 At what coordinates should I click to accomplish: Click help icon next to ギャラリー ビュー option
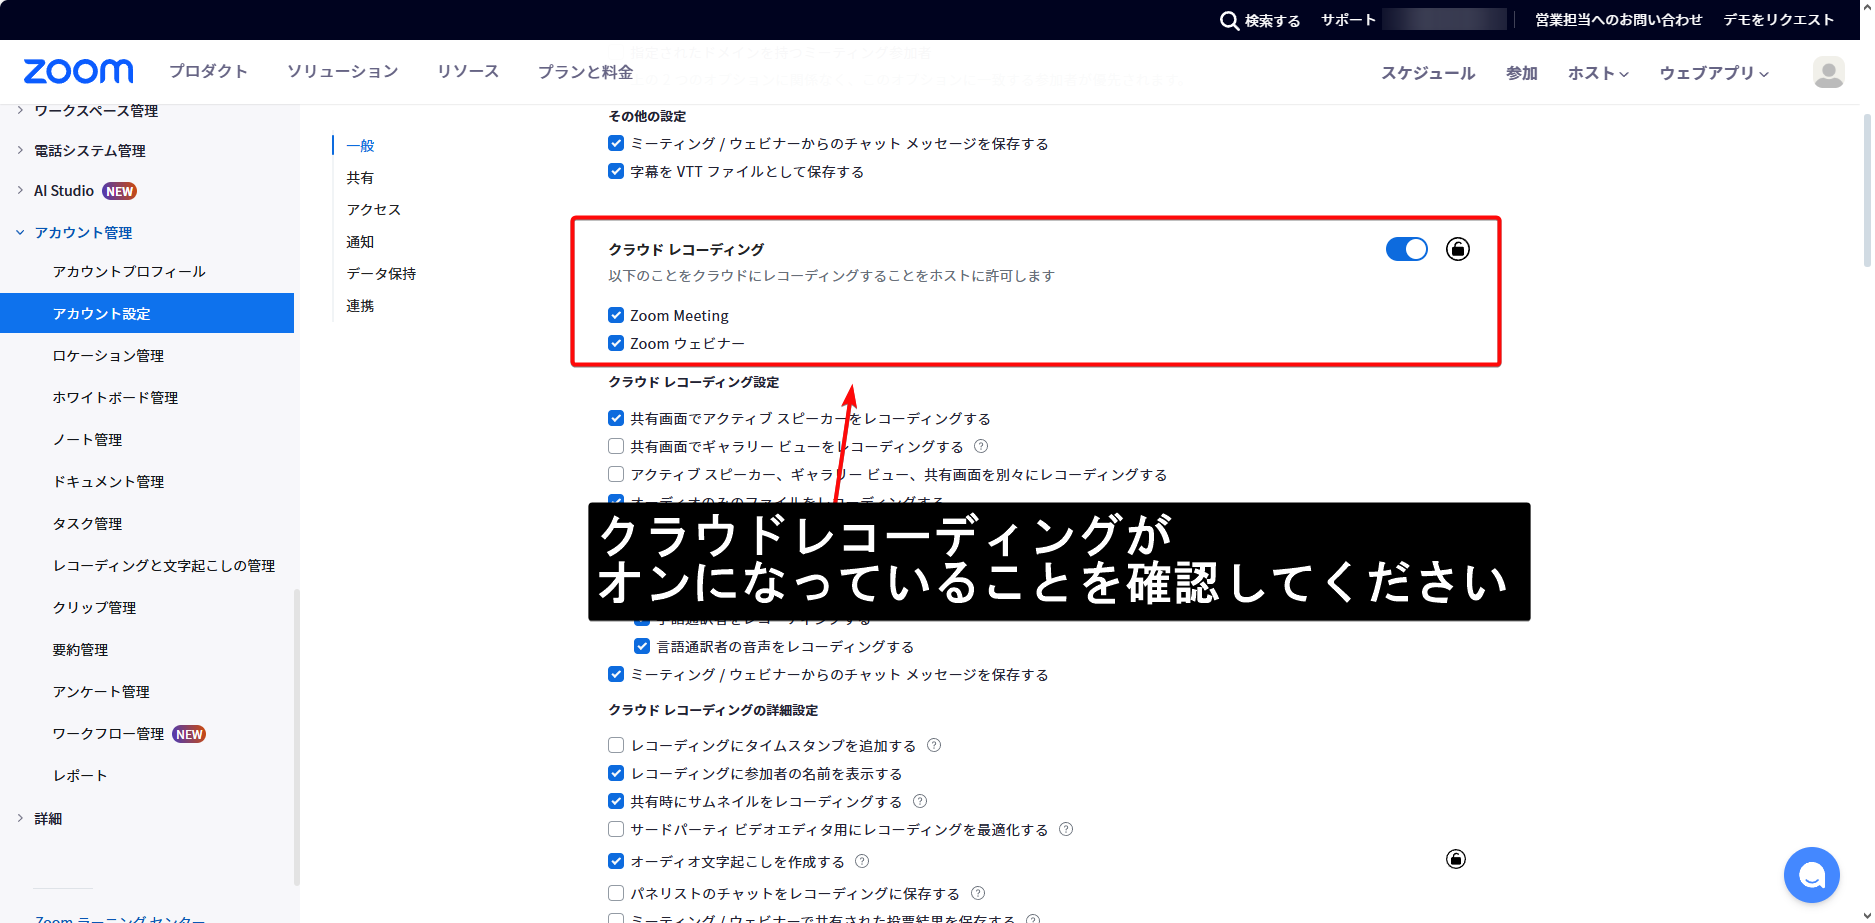981,446
